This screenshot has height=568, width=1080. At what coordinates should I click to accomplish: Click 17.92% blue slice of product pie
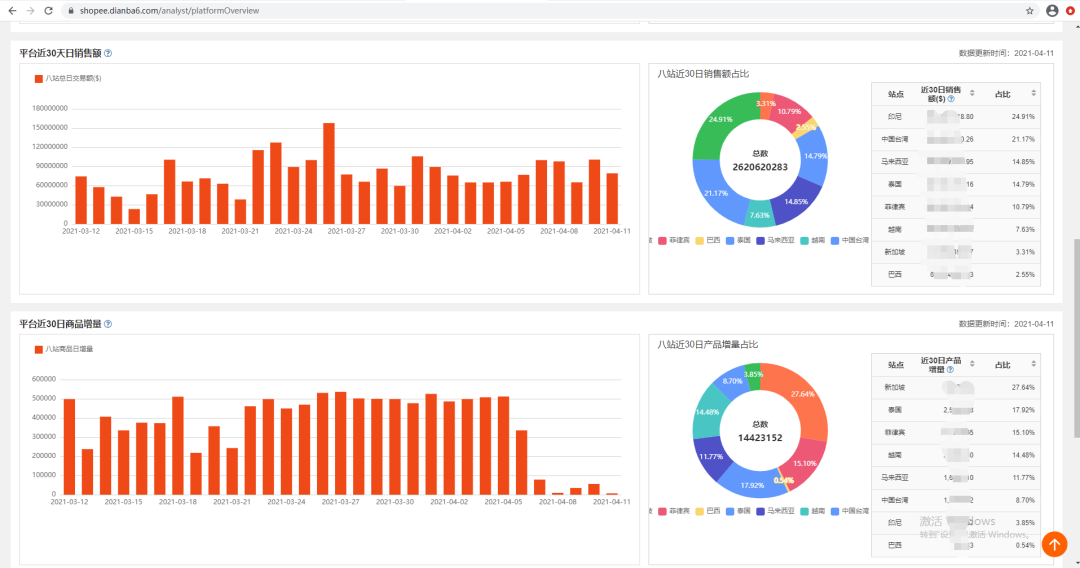point(752,485)
